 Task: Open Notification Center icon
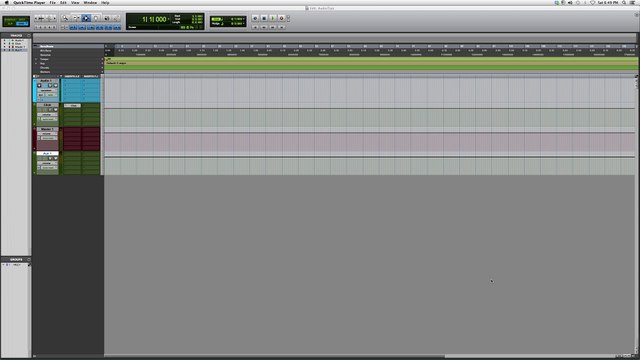coord(632,2)
